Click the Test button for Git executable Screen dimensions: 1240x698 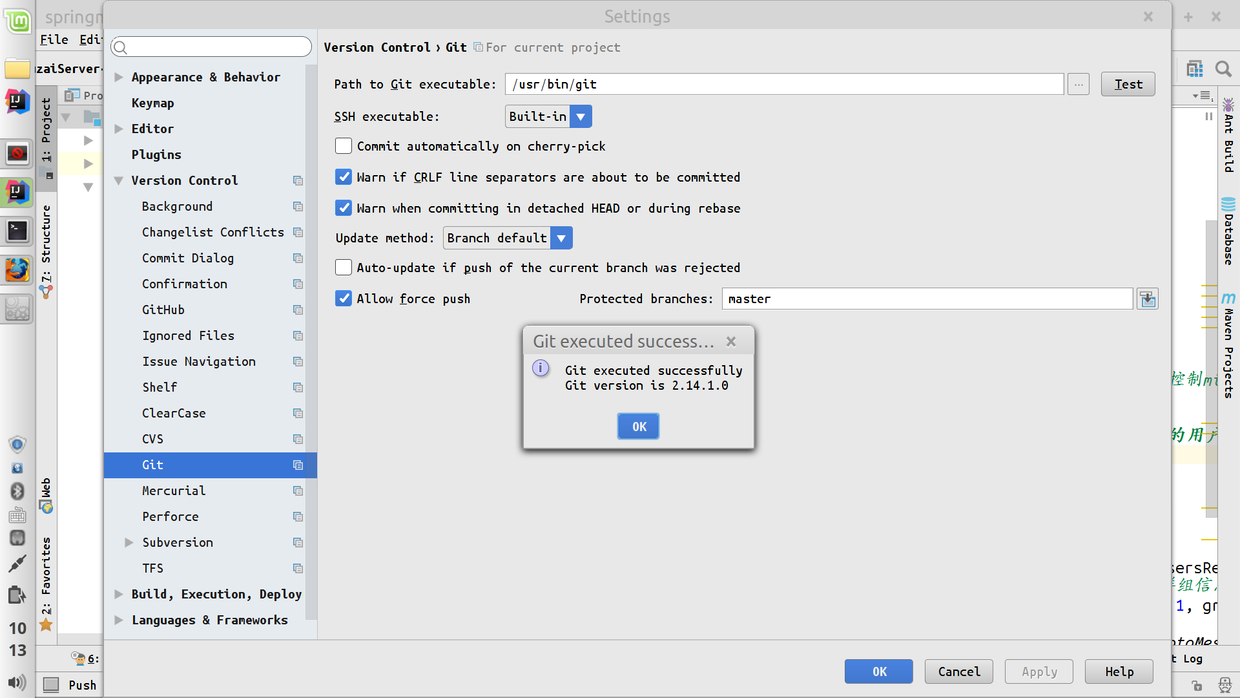pos(1128,85)
